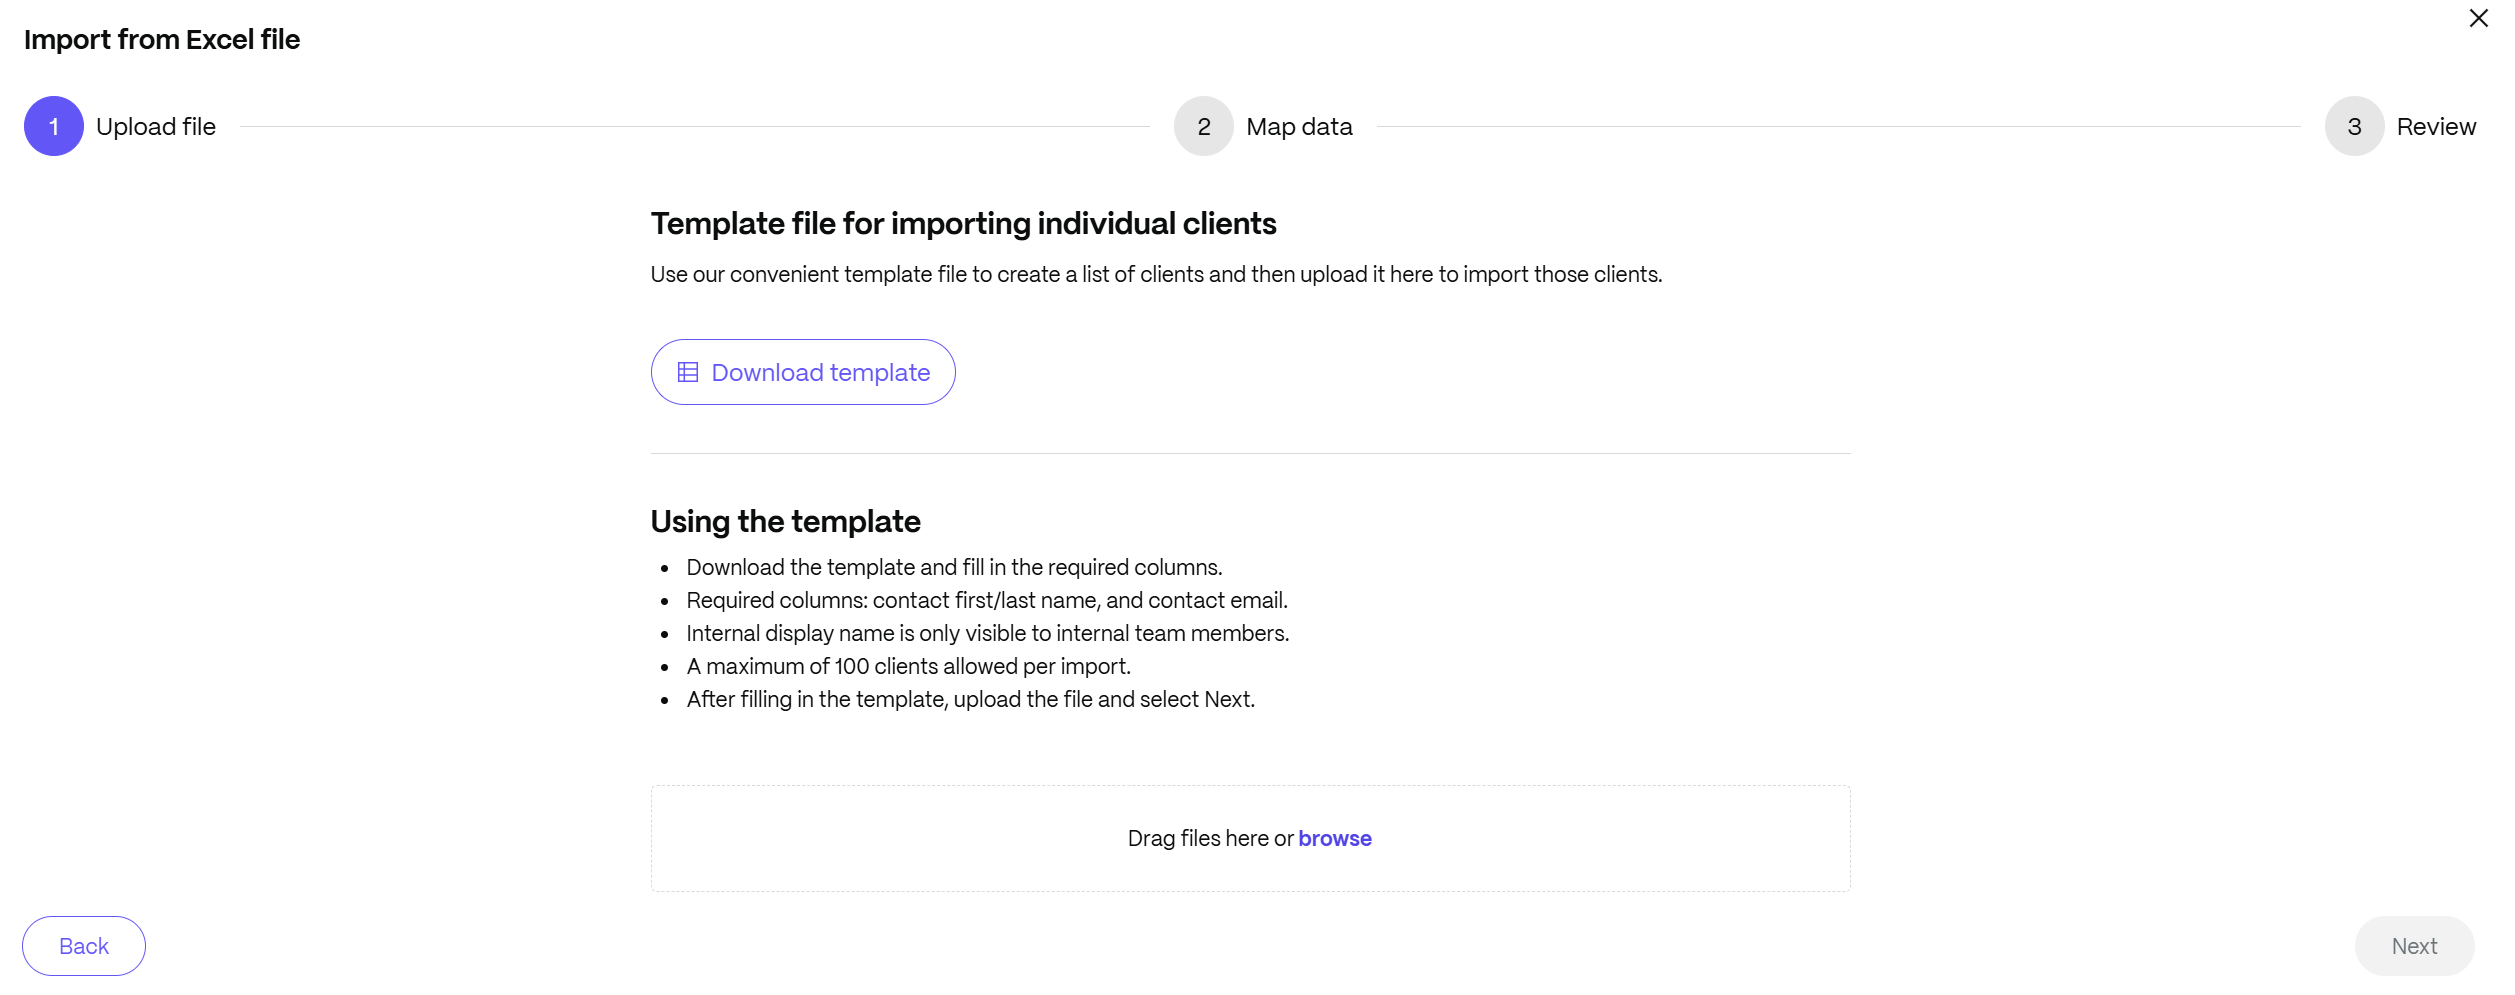The image size is (2515, 995).
Task: Select the spreadsheet icon on Download template
Action: click(x=687, y=371)
